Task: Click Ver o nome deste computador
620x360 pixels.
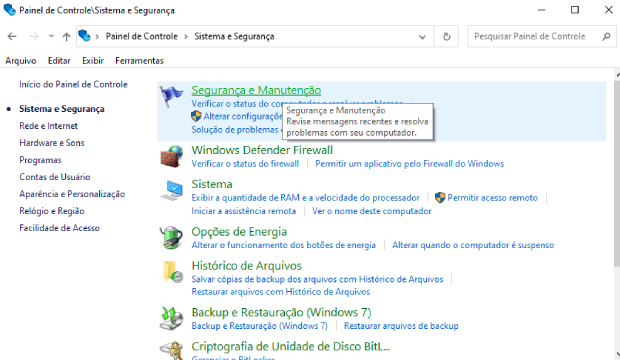Action: (x=372, y=211)
